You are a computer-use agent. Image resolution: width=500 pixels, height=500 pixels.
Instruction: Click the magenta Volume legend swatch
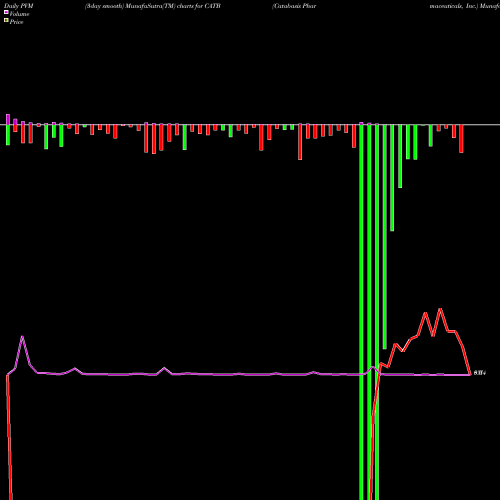[x=6, y=12]
